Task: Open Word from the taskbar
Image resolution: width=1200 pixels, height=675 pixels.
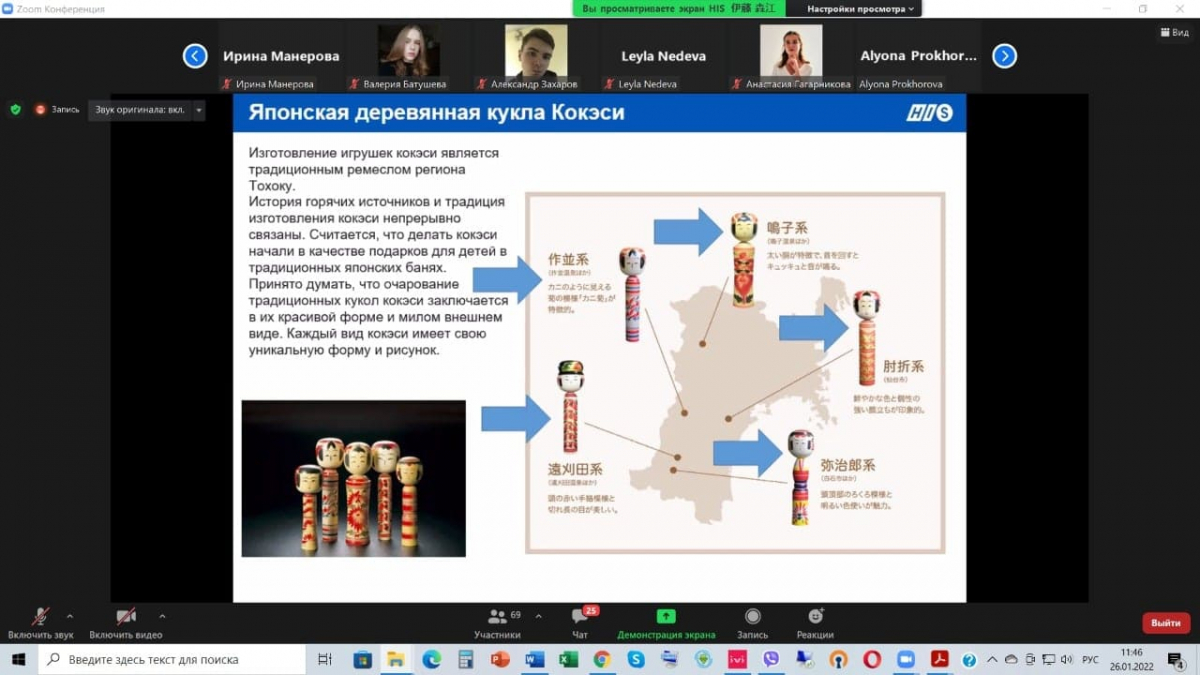Action: tap(534, 659)
